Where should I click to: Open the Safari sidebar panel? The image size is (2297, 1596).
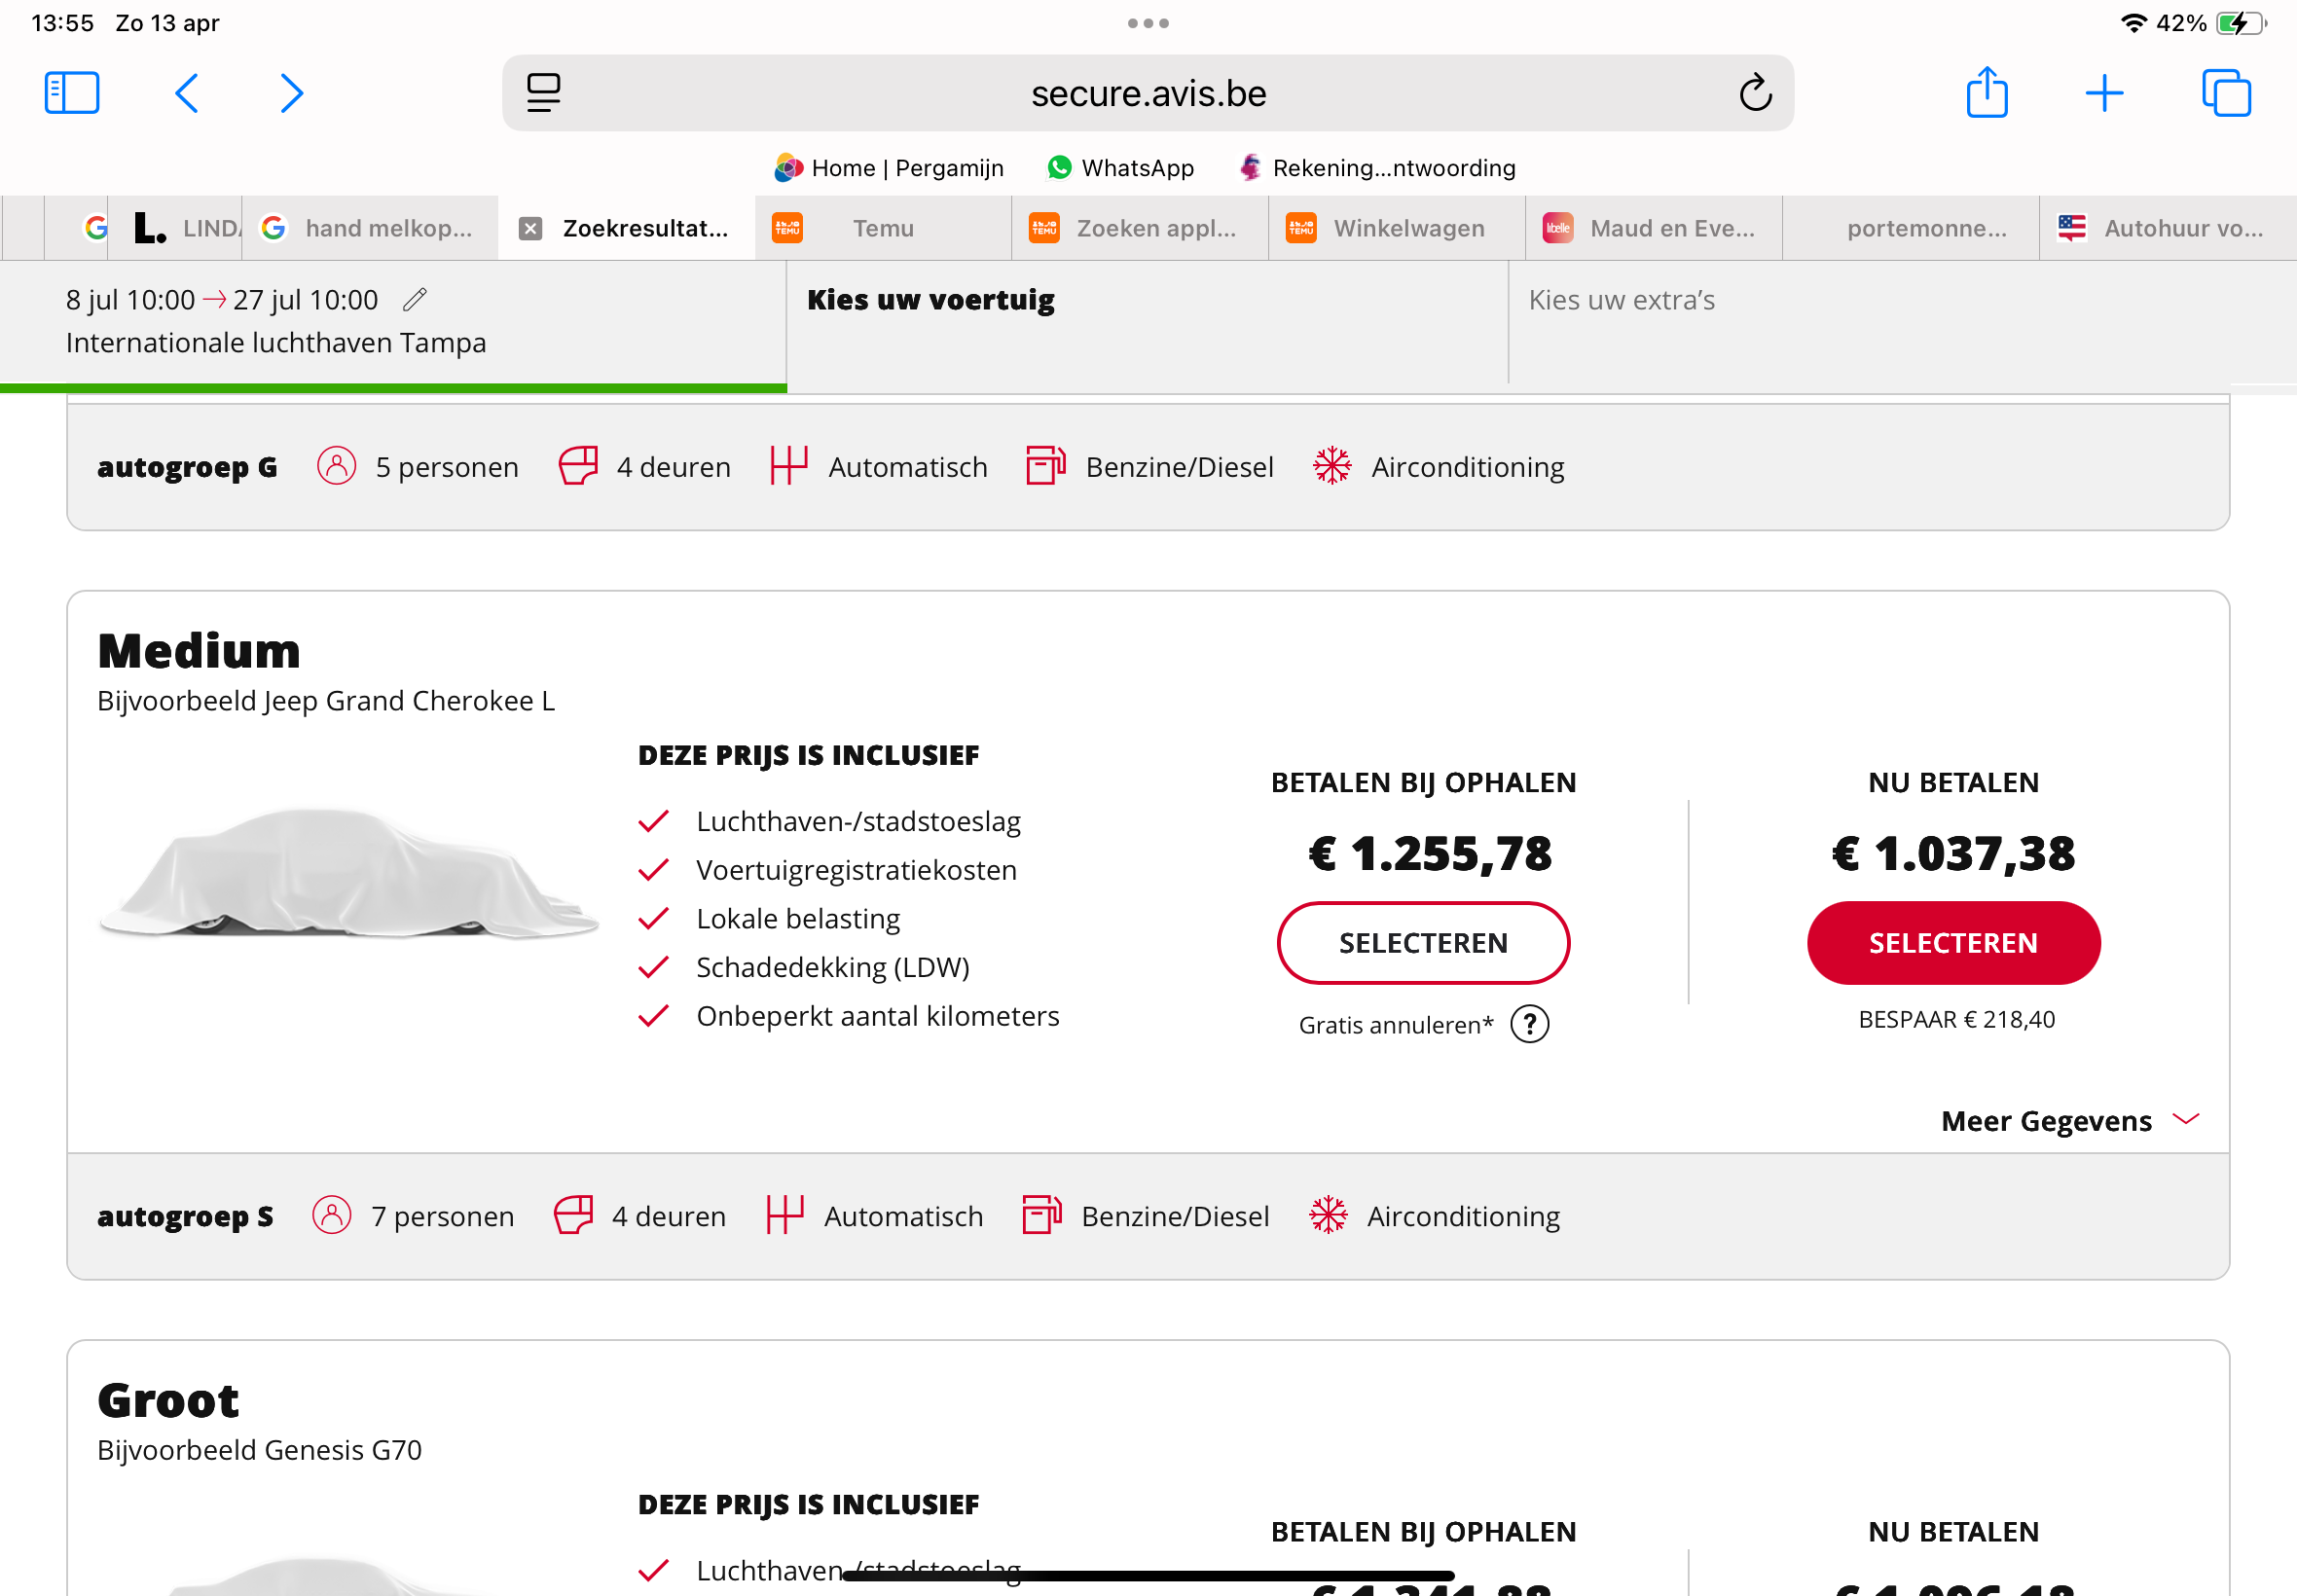click(x=72, y=93)
